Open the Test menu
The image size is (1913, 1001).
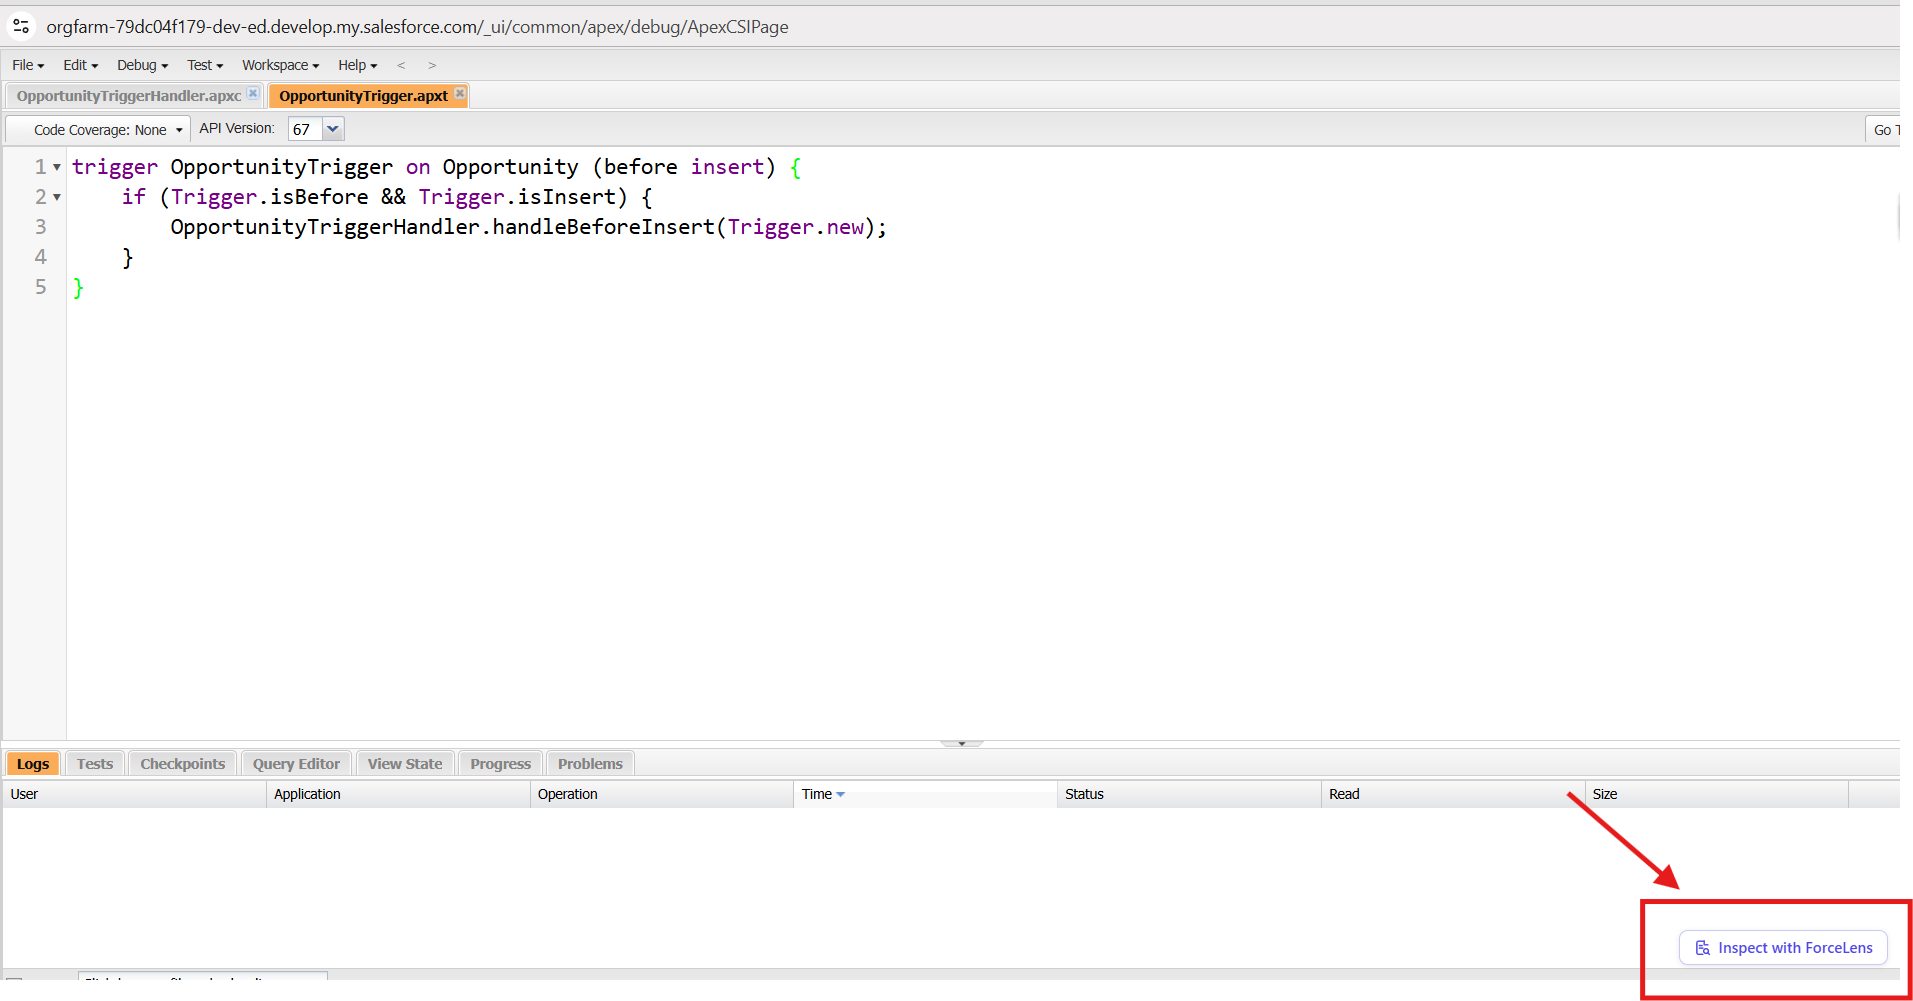coord(205,65)
